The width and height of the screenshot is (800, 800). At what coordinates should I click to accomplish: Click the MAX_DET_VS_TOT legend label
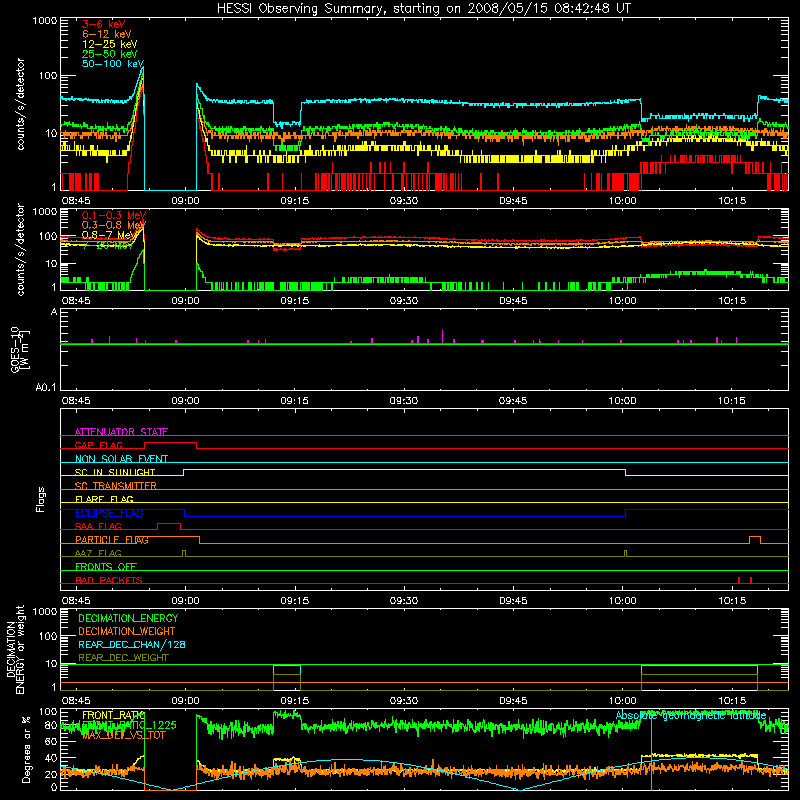coord(123,735)
